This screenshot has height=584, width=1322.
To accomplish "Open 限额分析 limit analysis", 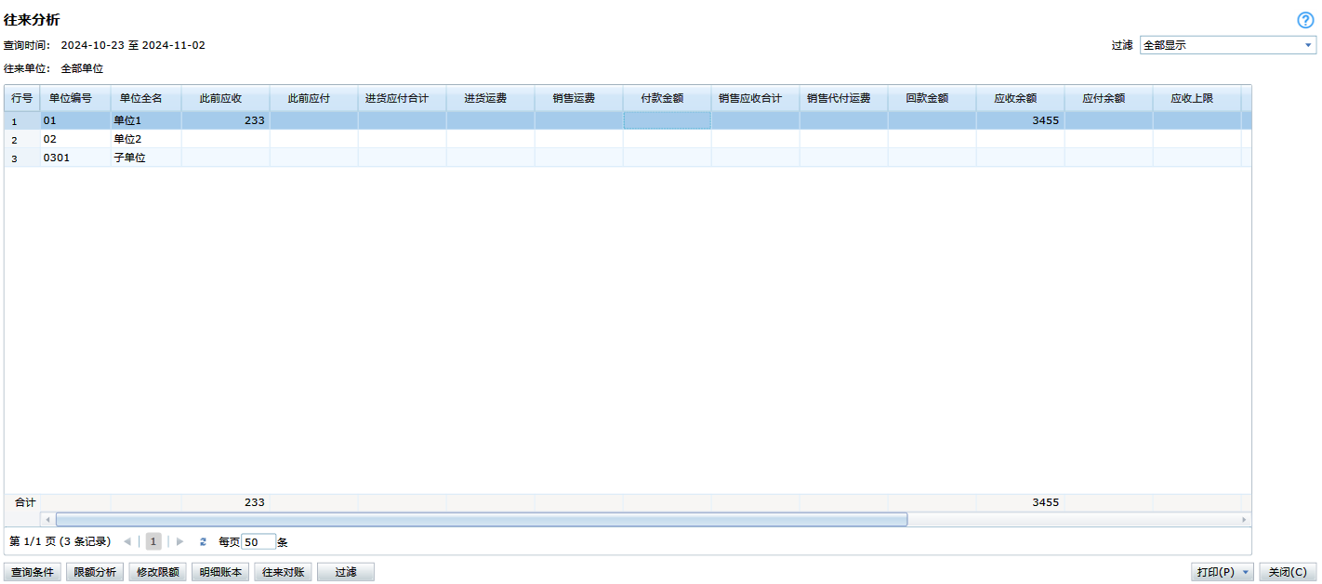I will (x=95, y=572).
